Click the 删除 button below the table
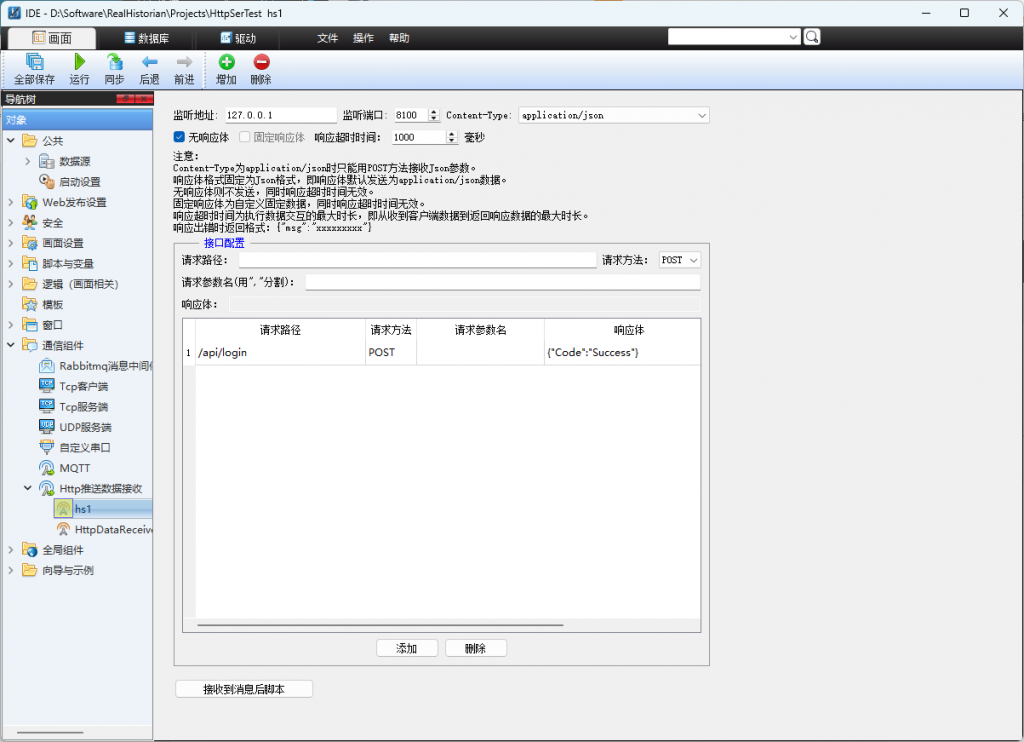This screenshot has width=1024, height=742. 476,648
